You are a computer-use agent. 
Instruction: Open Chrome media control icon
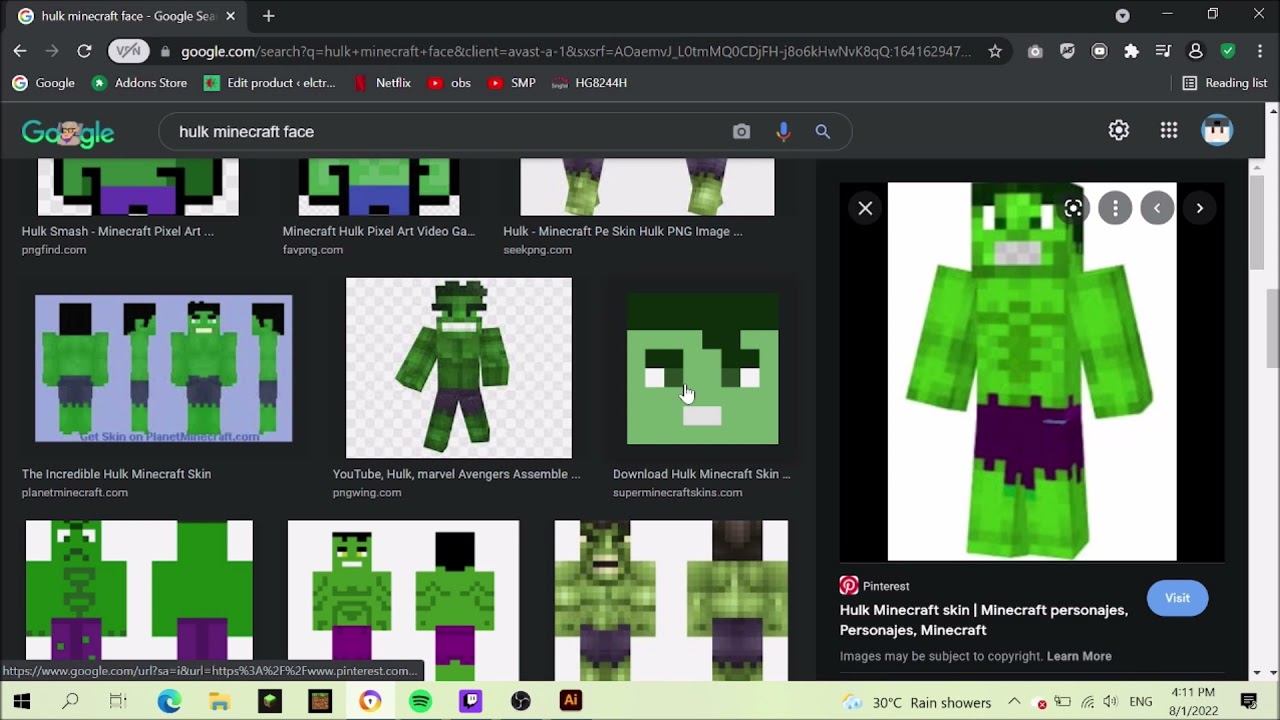click(1163, 51)
